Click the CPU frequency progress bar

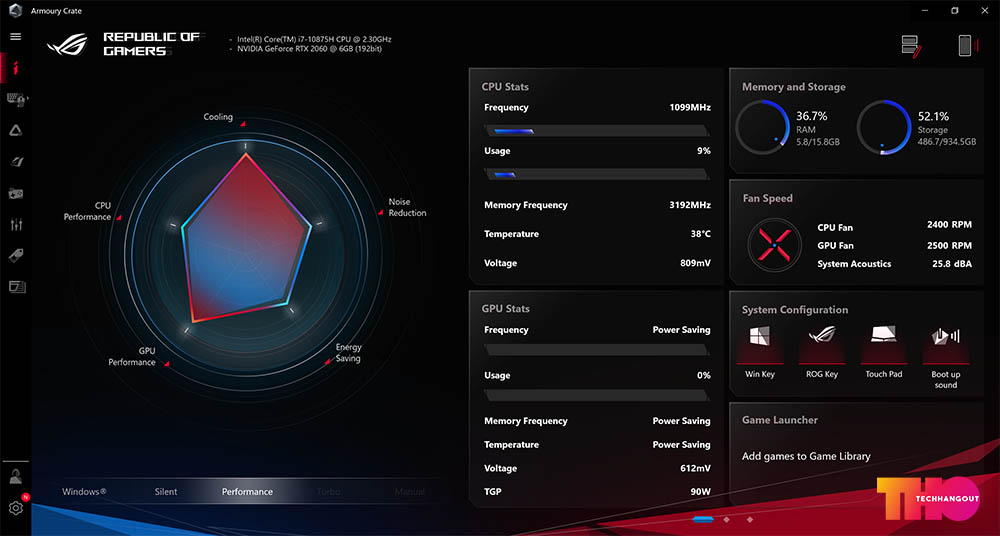click(596, 131)
